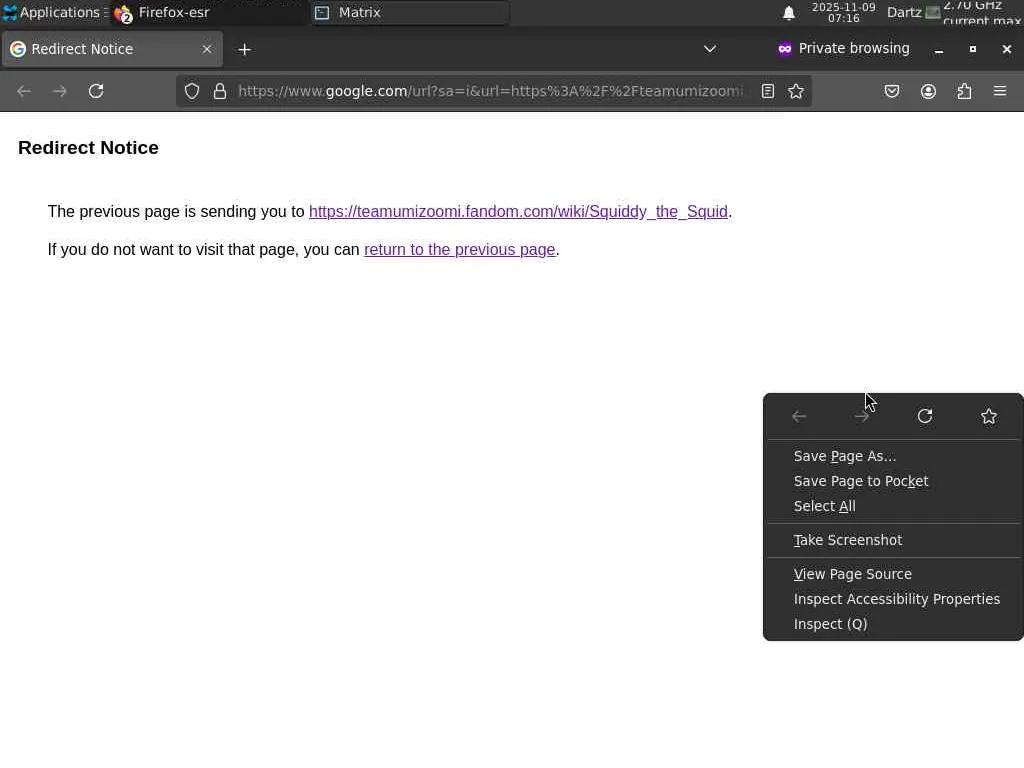Select the Redirect Notice tab
Viewport: 1024px width, 768px height.
click(x=112, y=49)
